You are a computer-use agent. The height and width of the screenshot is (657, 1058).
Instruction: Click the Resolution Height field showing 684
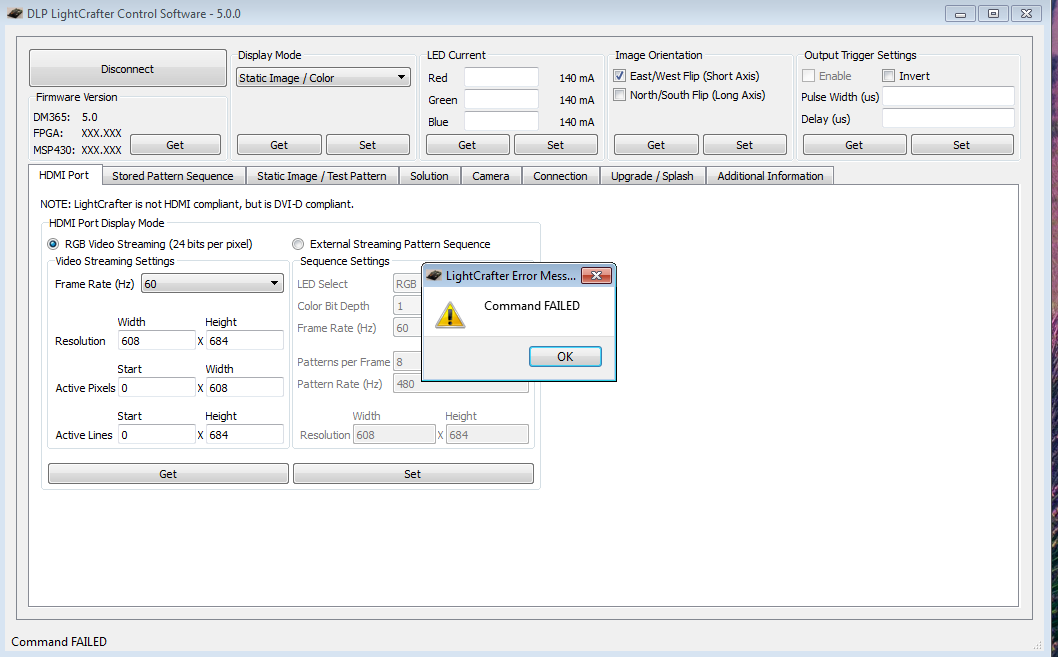coord(245,341)
